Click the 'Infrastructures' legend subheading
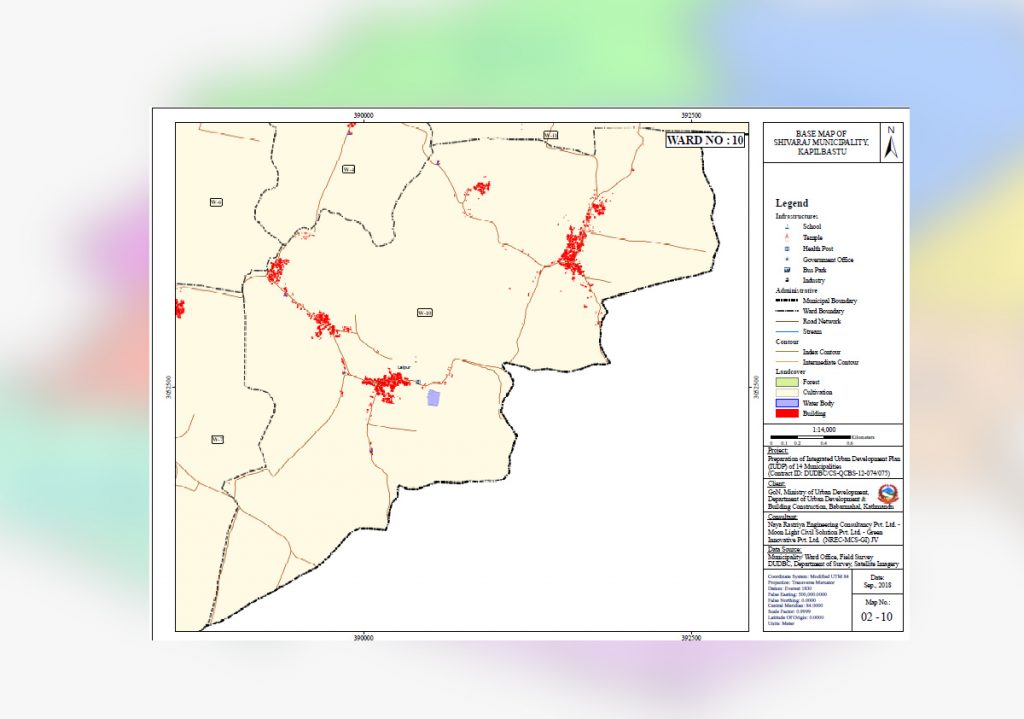1024x719 pixels. (797, 216)
